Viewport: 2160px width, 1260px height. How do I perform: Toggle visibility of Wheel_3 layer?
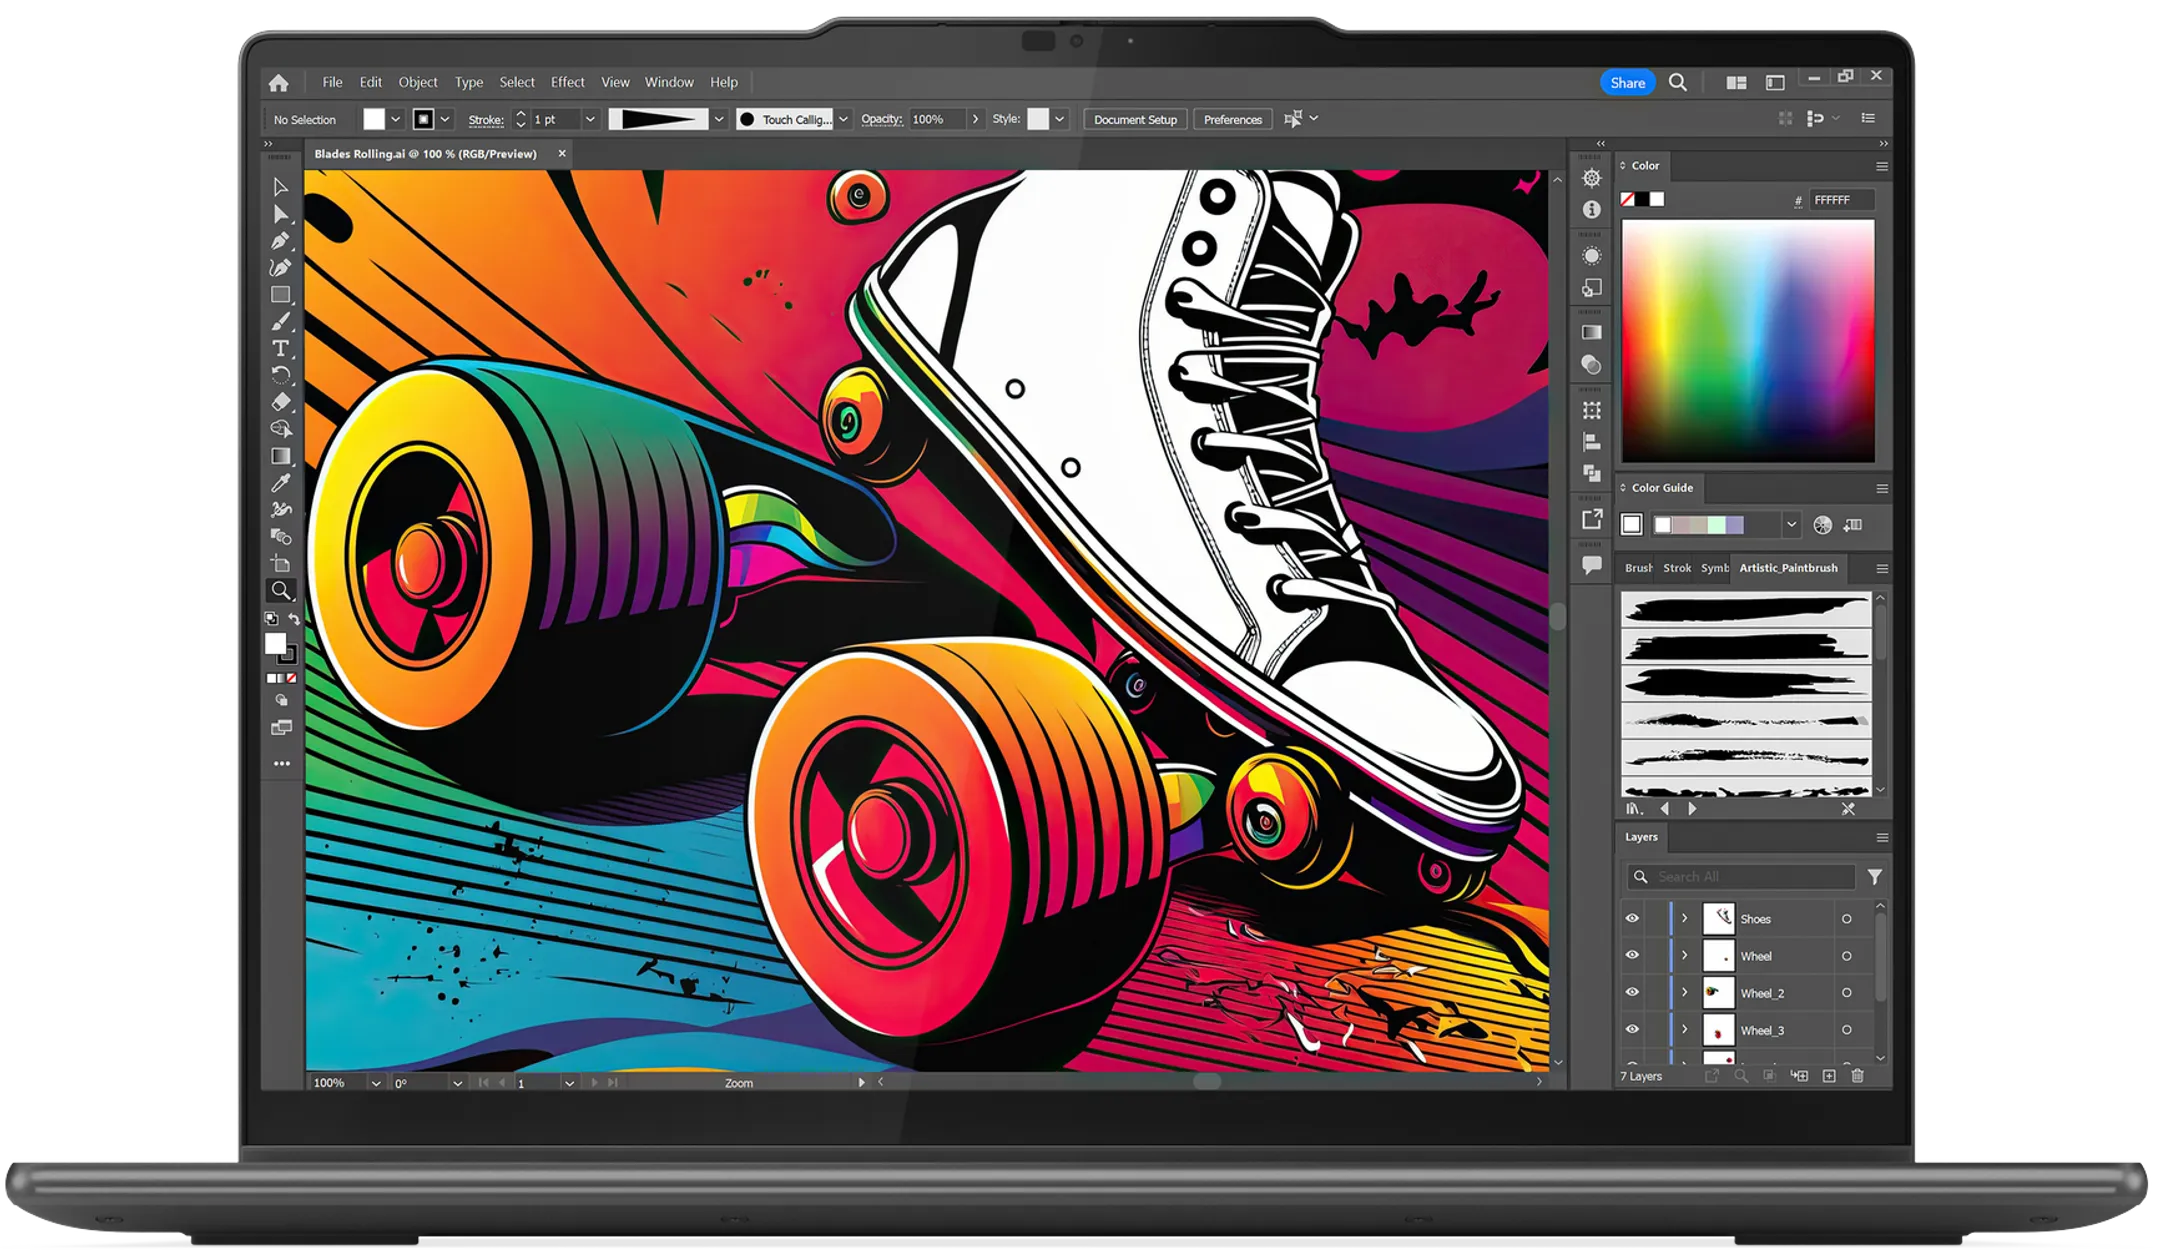tap(1632, 1030)
